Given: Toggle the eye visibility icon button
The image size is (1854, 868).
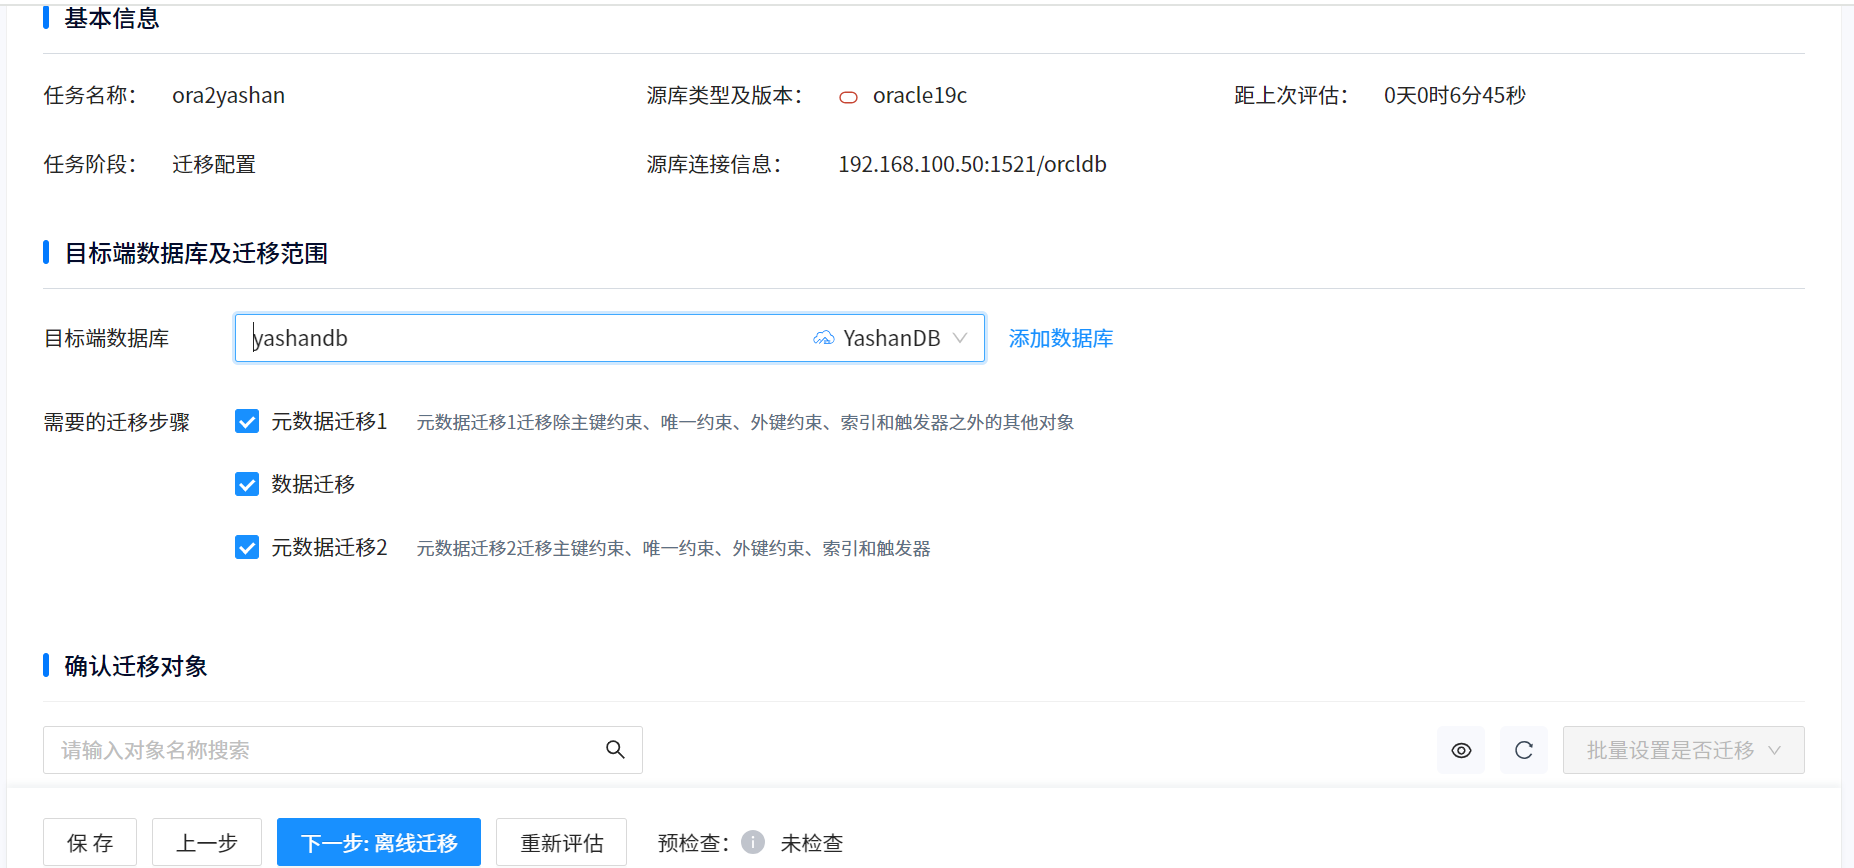Looking at the screenshot, I should 1461,750.
